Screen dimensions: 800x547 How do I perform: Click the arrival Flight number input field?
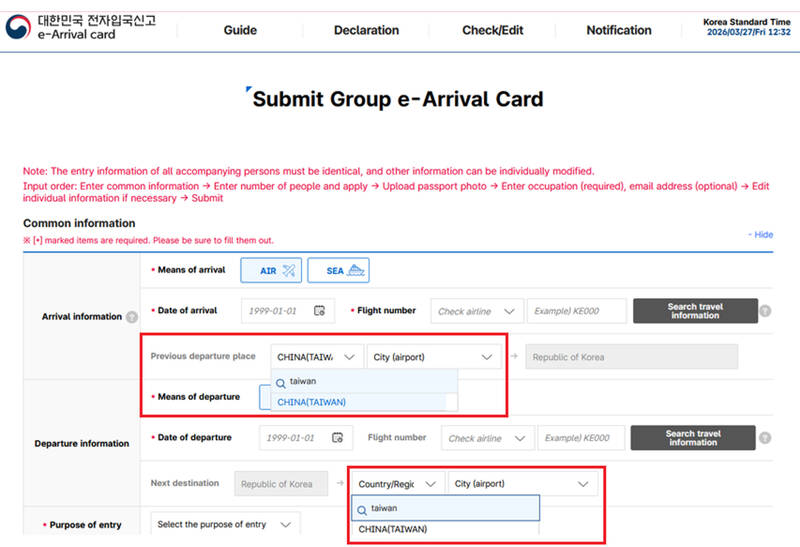[x=576, y=311]
